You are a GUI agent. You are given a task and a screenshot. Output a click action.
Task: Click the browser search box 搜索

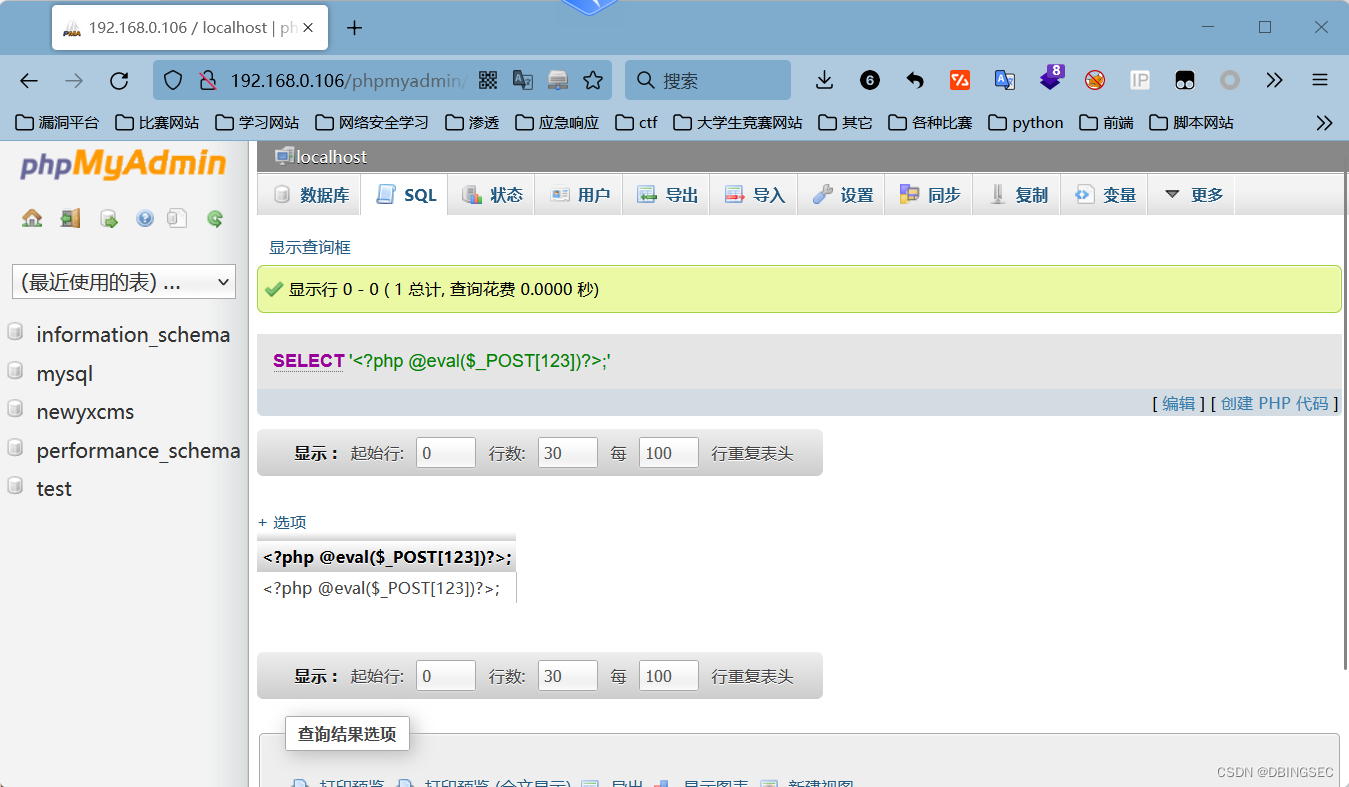708,80
